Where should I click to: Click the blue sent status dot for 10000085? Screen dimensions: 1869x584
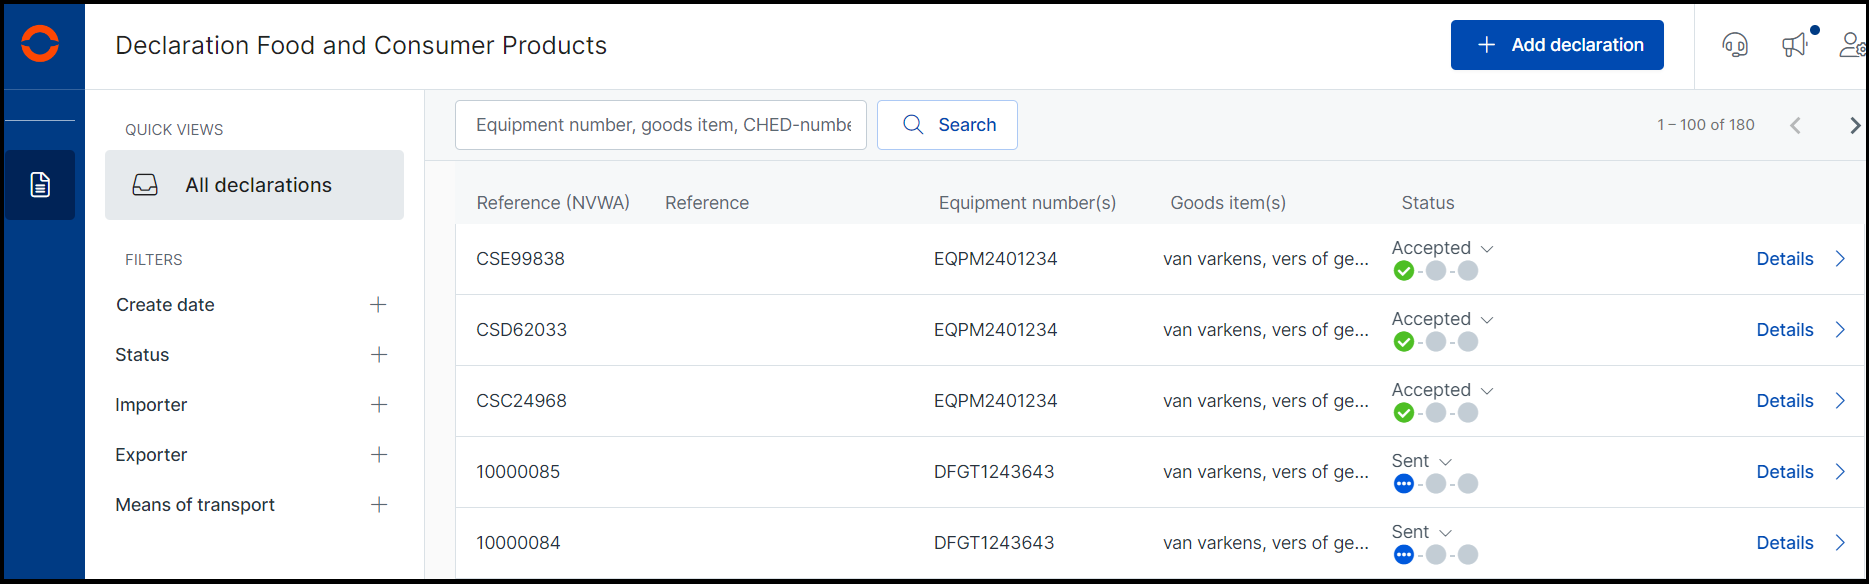[x=1404, y=484]
